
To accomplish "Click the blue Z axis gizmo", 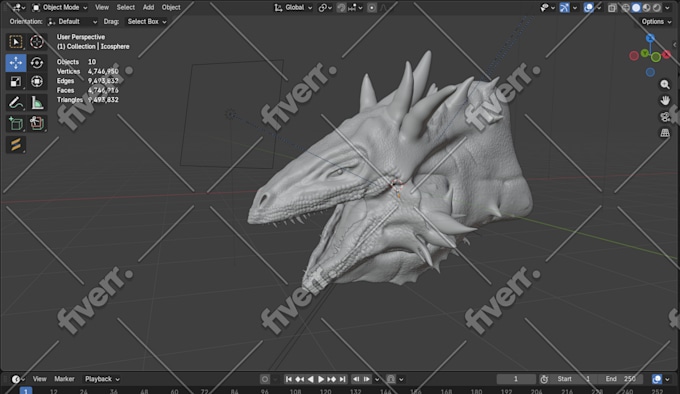I will click(x=650, y=39).
